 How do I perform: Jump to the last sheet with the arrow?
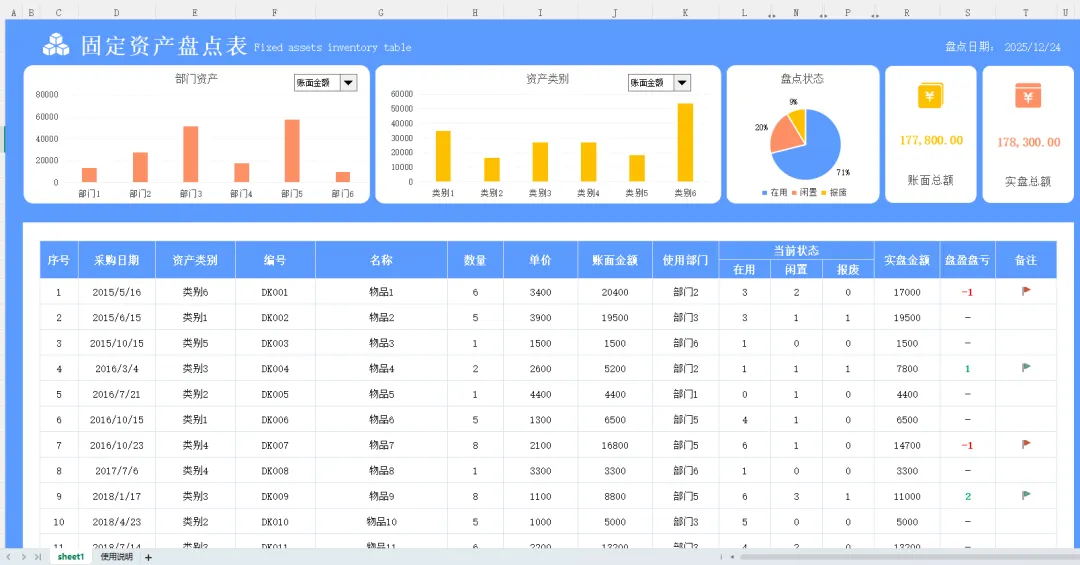(38, 557)
